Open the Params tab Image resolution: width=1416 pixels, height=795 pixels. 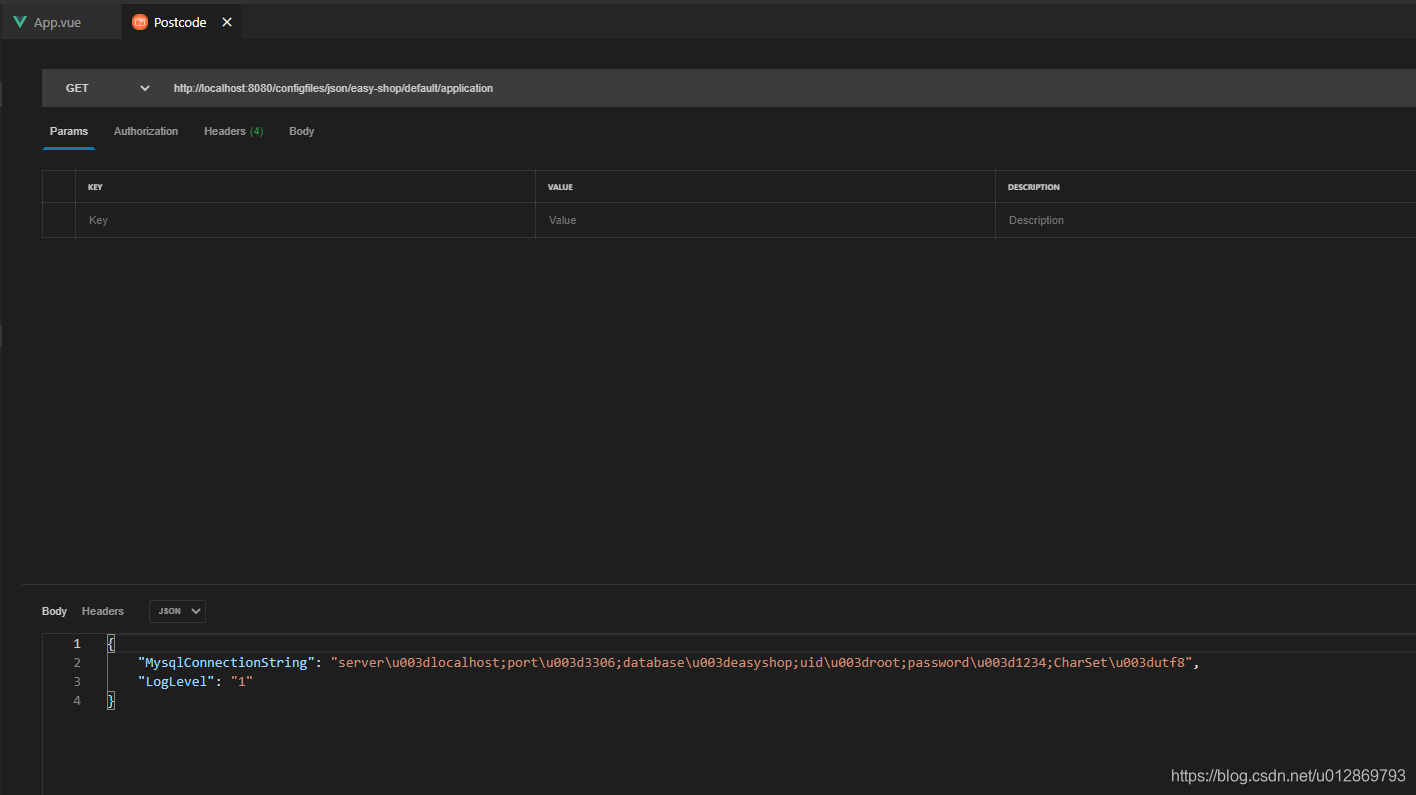click(x=69, y=131)
